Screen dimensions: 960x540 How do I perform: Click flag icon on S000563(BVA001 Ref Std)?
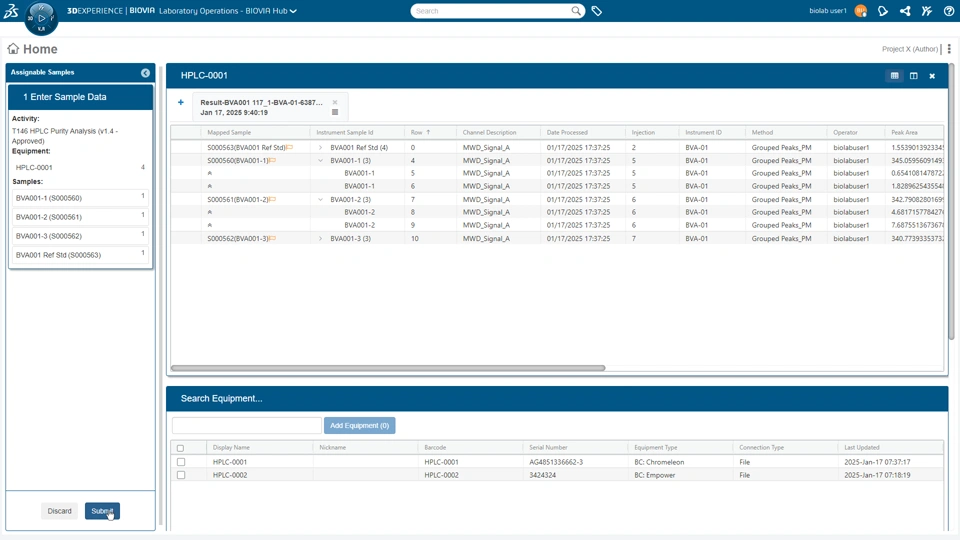(290, 148)
